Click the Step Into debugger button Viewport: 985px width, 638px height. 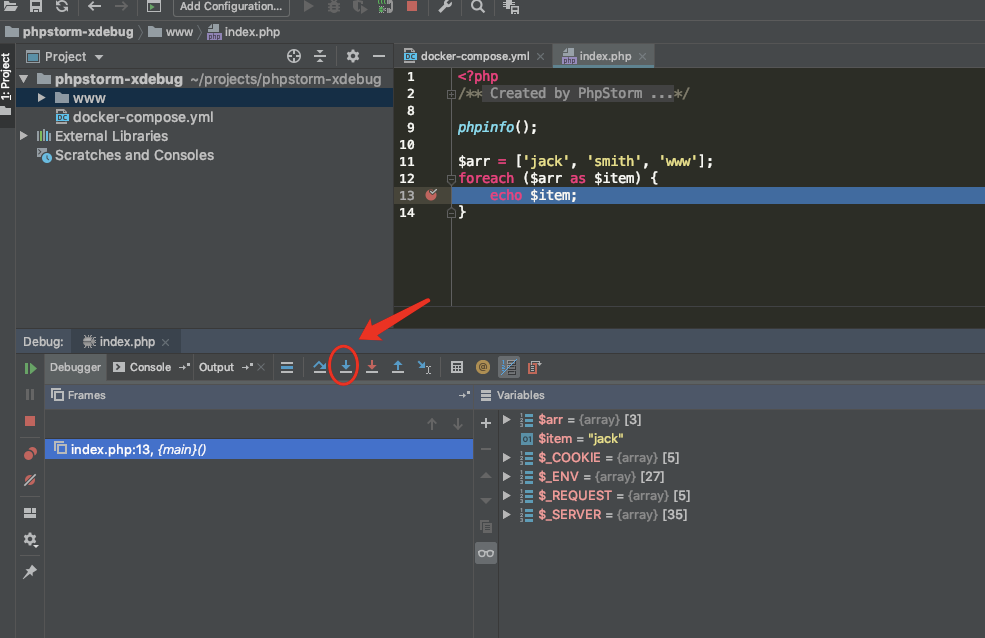[346, 367]
